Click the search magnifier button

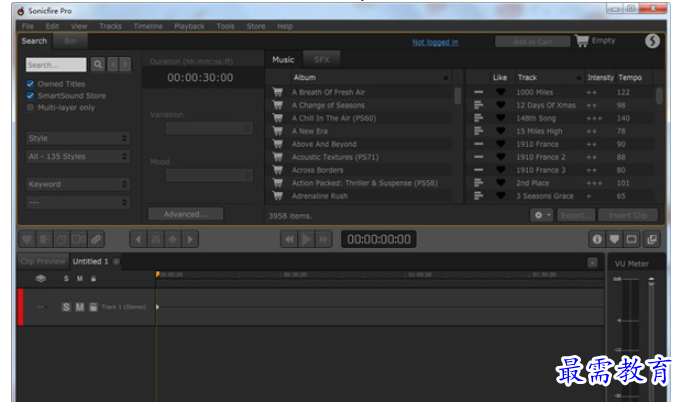pos(98,65)
